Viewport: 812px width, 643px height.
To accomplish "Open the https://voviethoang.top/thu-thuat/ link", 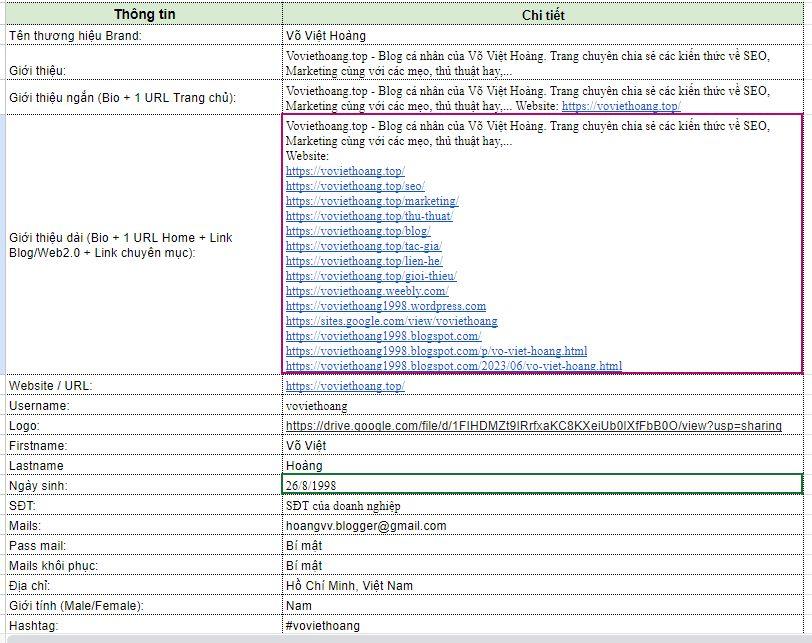I will click(369, 216).
